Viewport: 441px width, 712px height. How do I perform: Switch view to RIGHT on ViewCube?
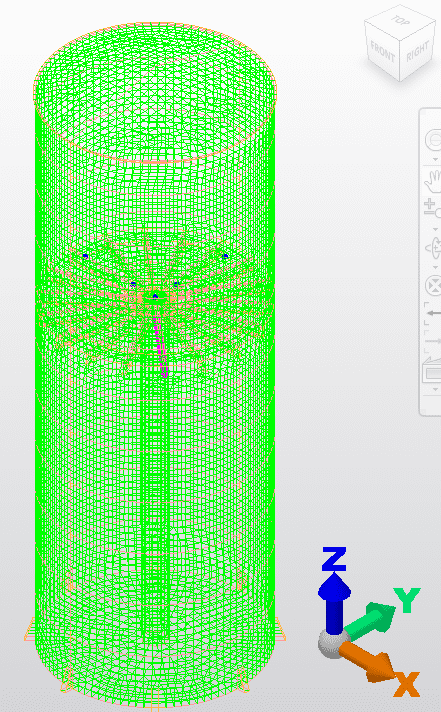point(416,53)
